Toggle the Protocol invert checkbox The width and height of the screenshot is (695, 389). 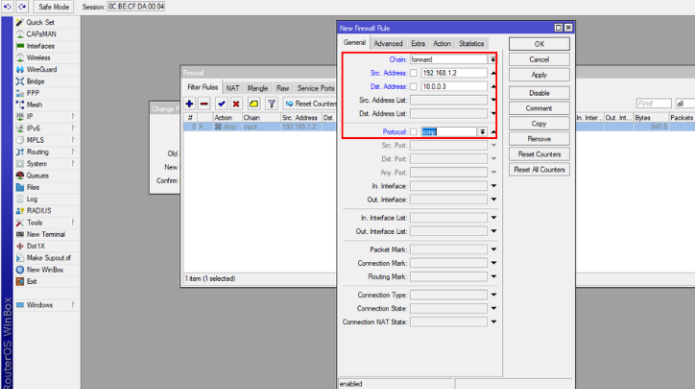point(414,132)
